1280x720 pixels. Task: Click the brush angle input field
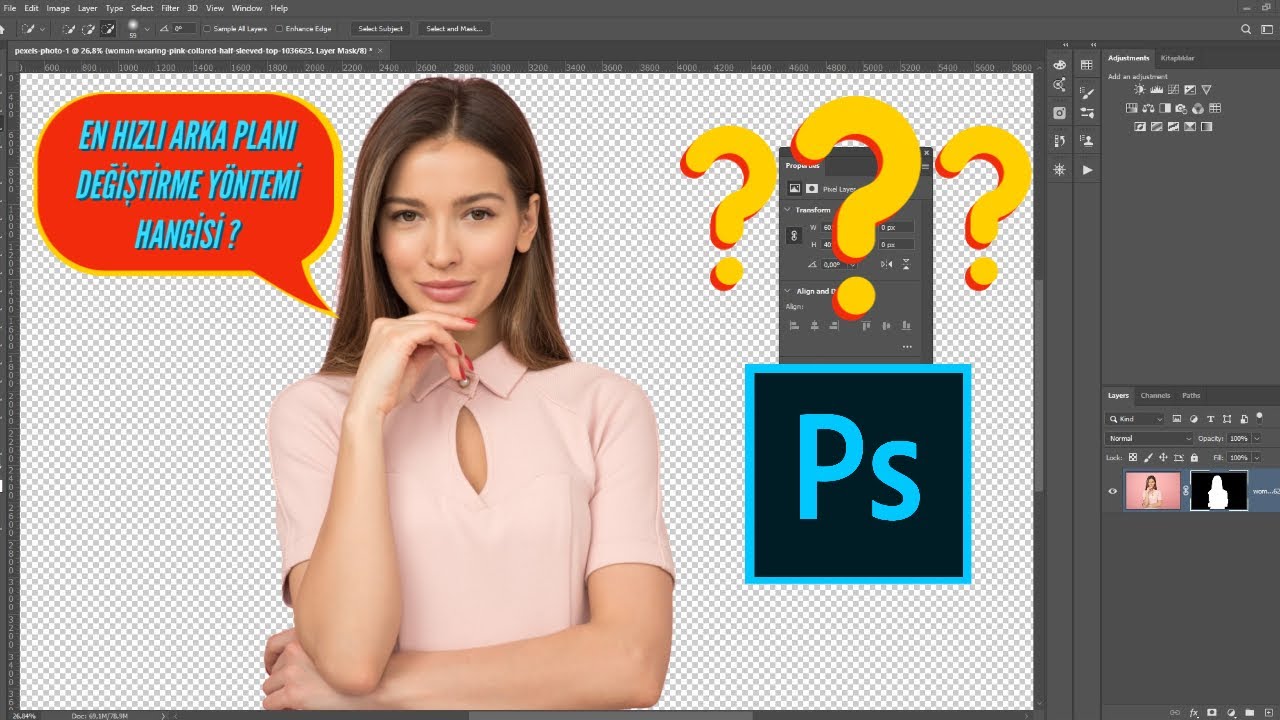point(183,29)
